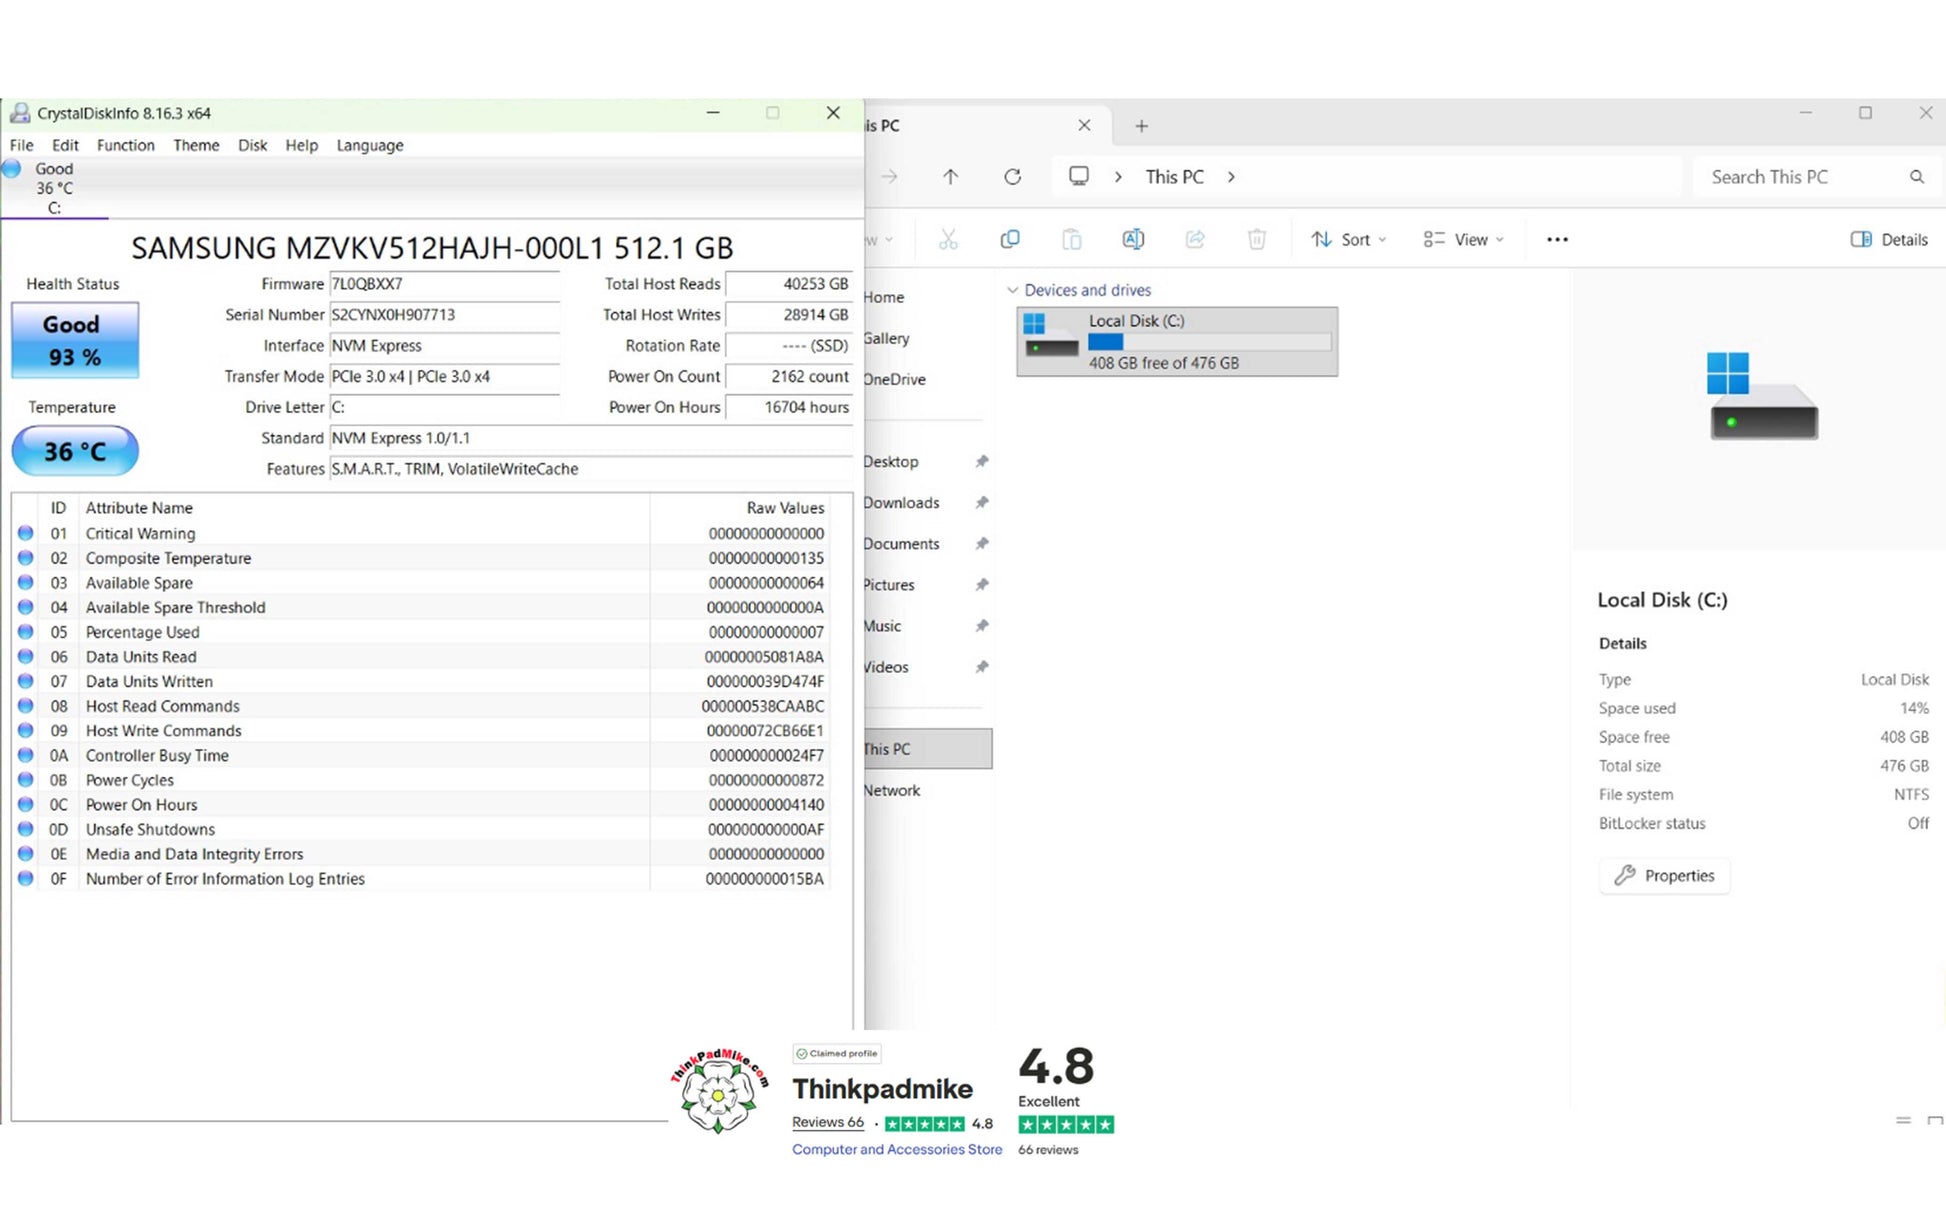The image size is (1946, 1223).
Task: Expand the chevron after This PC breadcrumb
Action: (1231, 177)
